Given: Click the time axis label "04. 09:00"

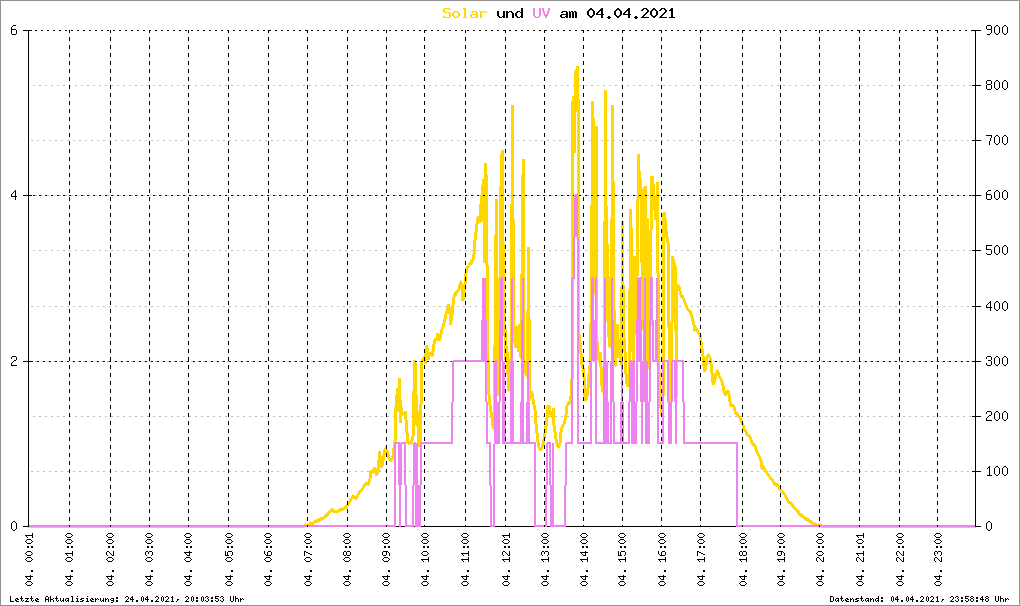Looking at the screenshot, I should click(386, 560).
